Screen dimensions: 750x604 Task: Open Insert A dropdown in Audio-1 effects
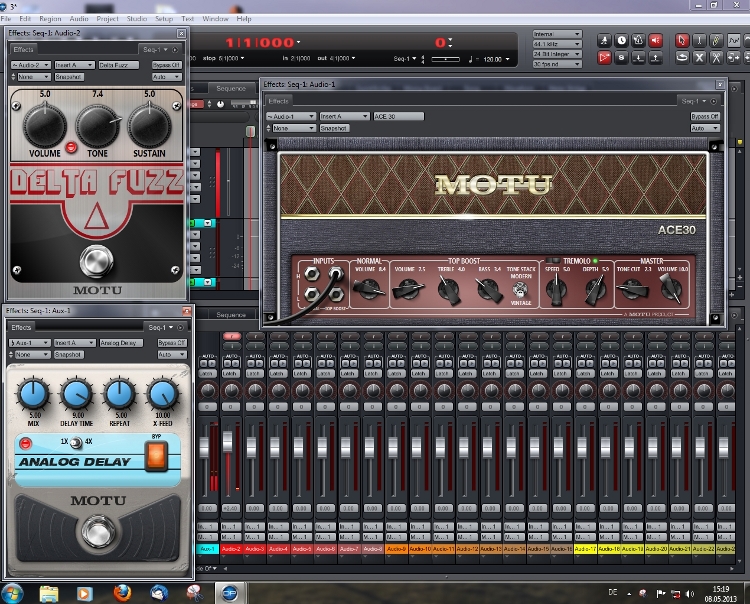coord(344,116)
